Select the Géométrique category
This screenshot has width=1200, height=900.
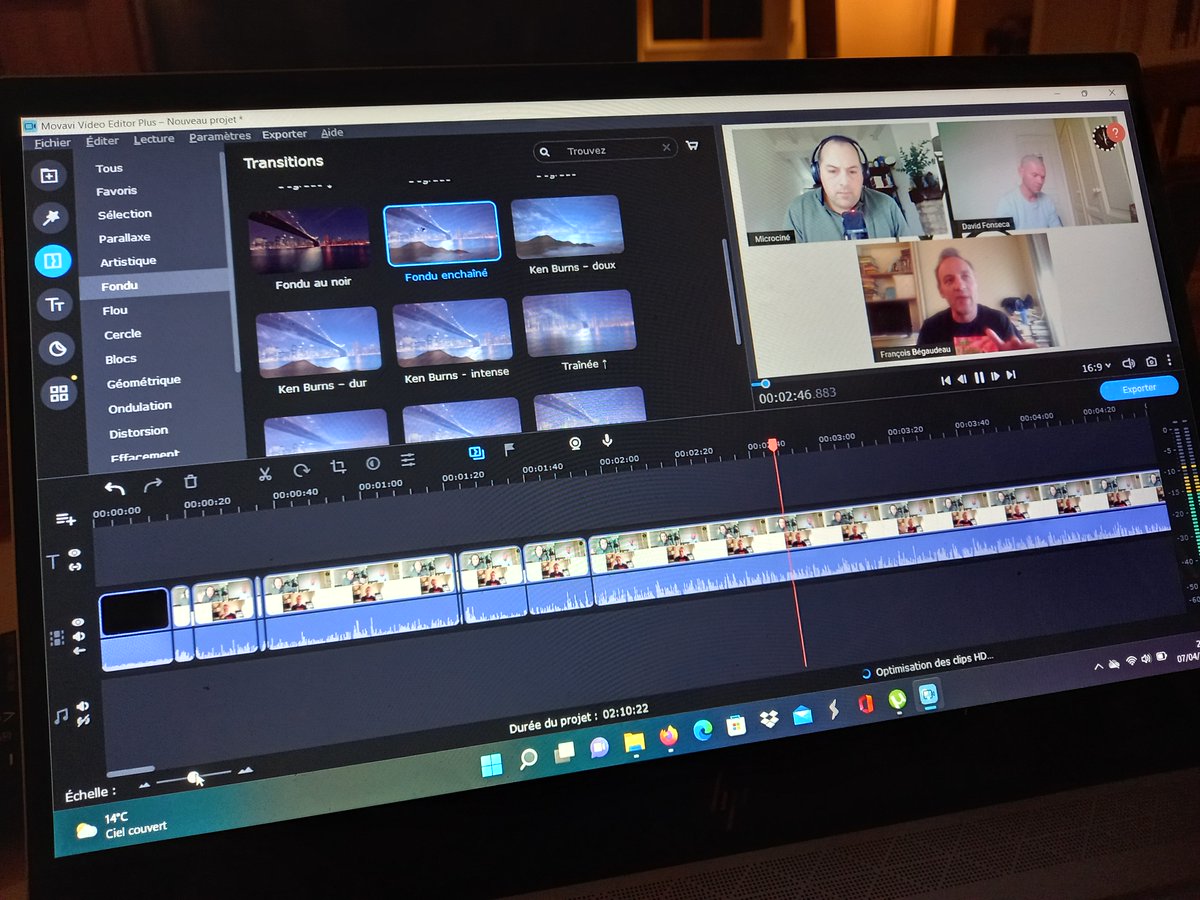pos(143,382)
